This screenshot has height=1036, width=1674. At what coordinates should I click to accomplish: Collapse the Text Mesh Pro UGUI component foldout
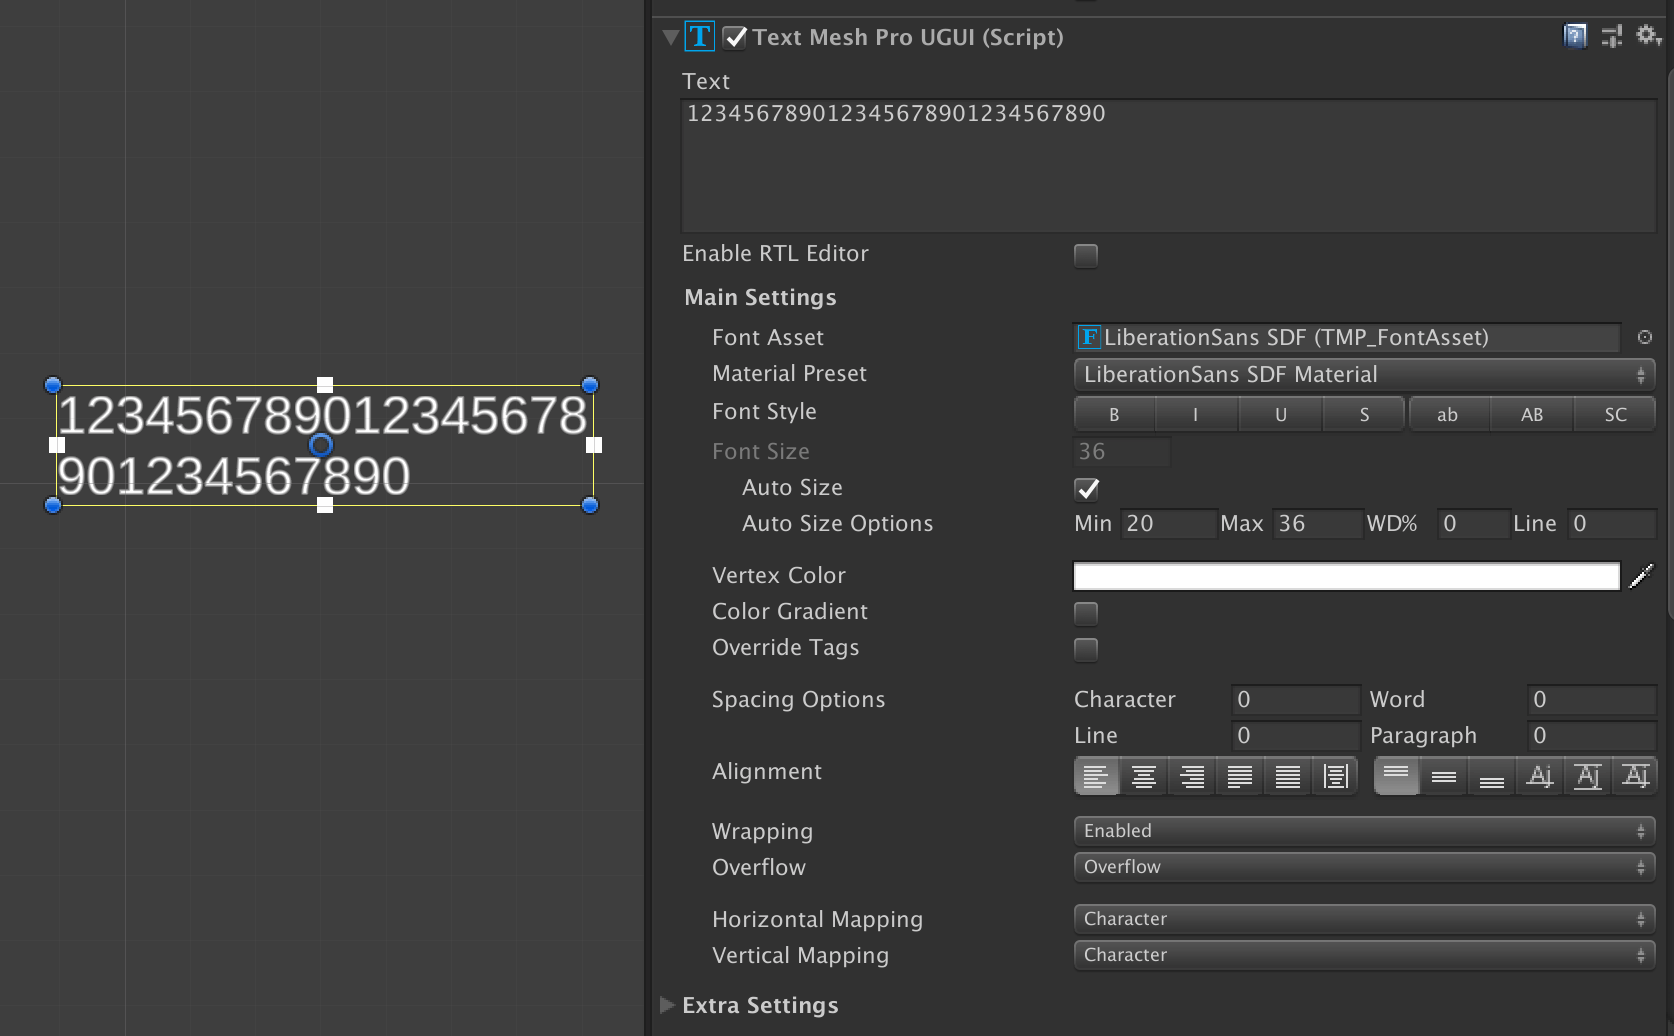coord(670,38)
